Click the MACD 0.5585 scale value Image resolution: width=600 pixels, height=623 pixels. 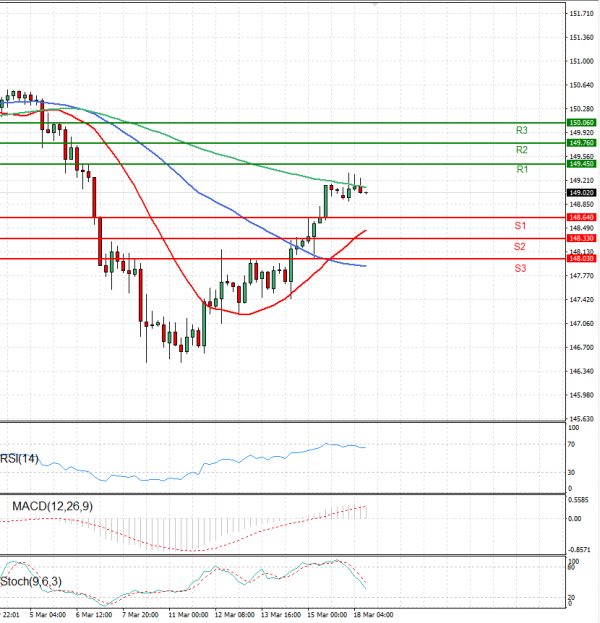coord(578,500)
